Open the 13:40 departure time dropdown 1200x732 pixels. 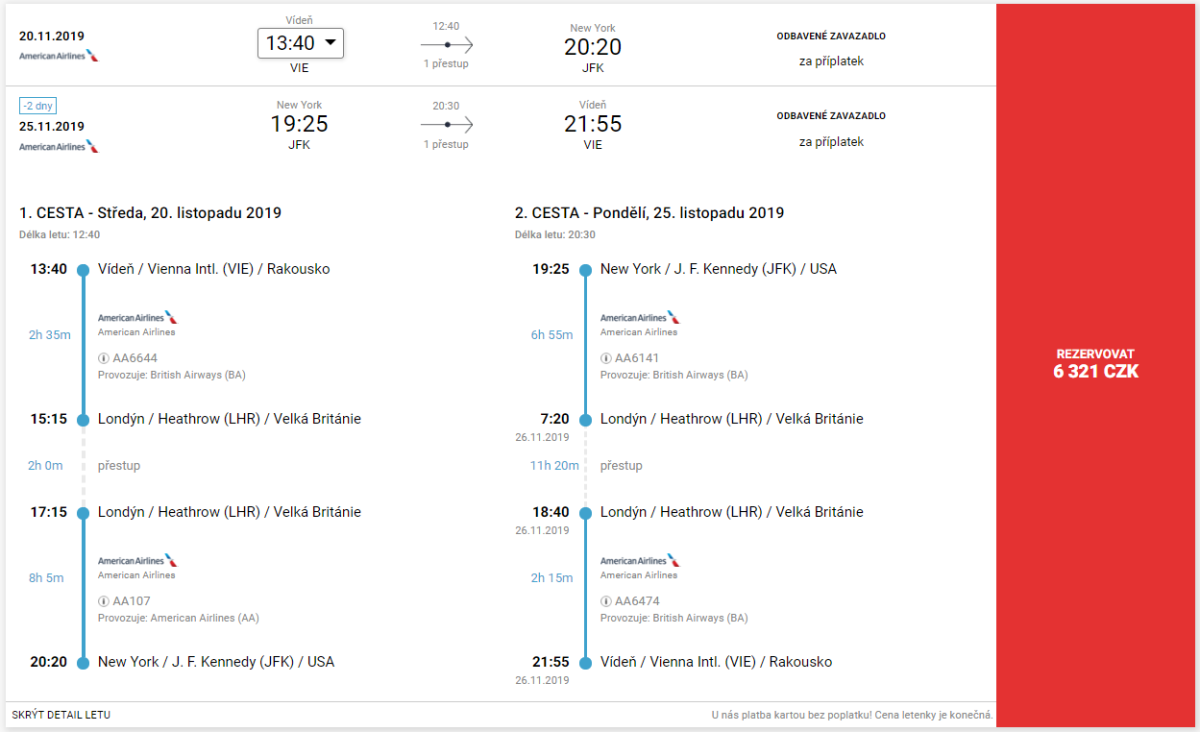point(301,43)
